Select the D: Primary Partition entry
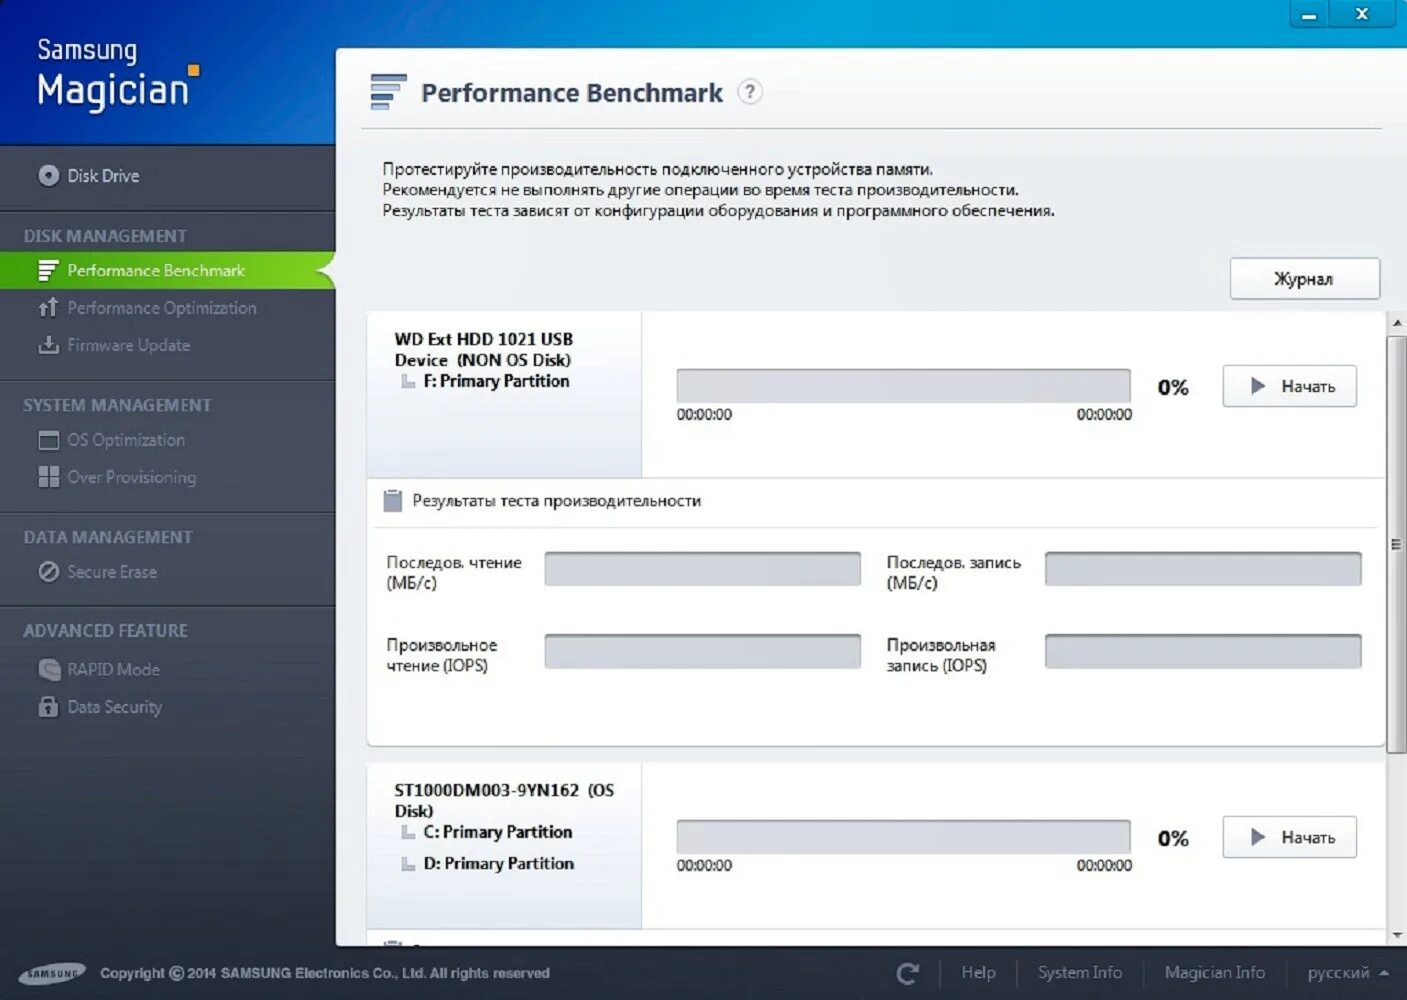 point(498,863)
